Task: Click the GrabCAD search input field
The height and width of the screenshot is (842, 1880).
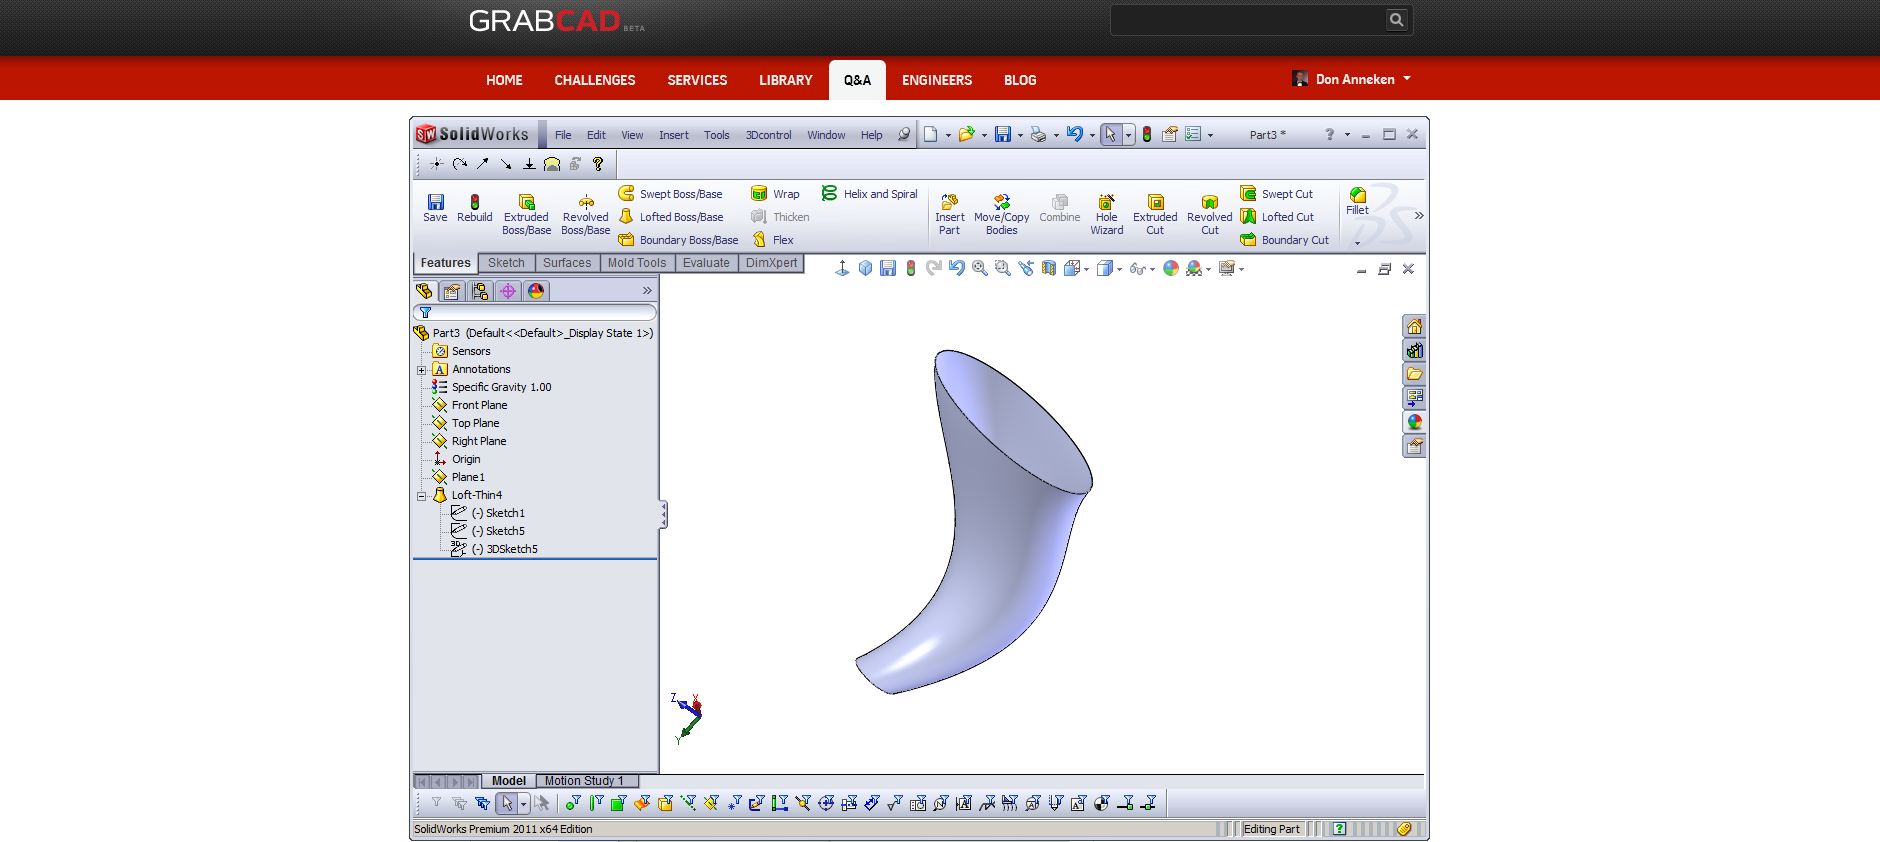Action: point(1247,20)
